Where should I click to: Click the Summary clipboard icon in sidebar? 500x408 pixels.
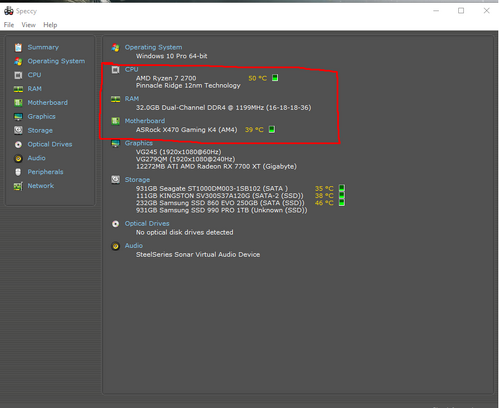coord(18,47)
